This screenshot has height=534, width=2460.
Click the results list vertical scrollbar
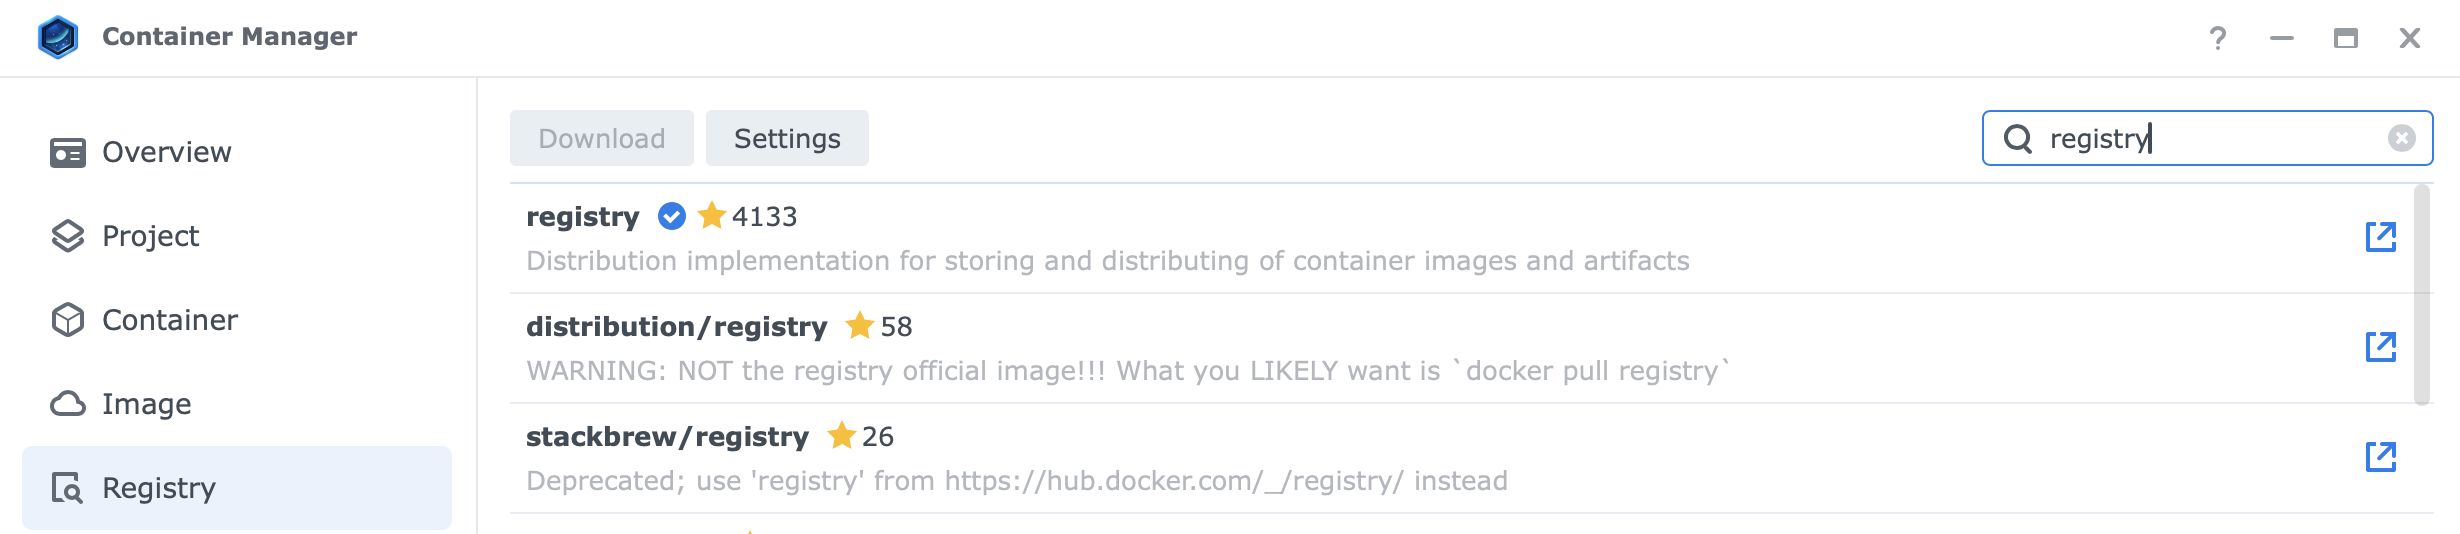pos(2422,295)
